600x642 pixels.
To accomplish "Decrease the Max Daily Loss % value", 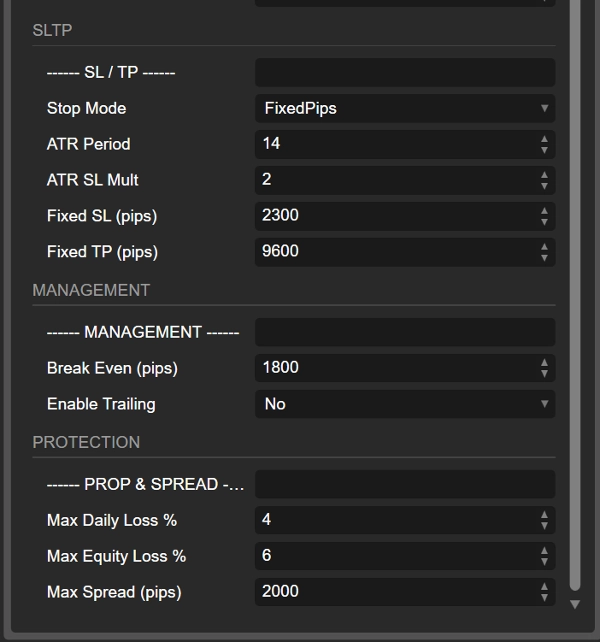I will tap(544, 526).
